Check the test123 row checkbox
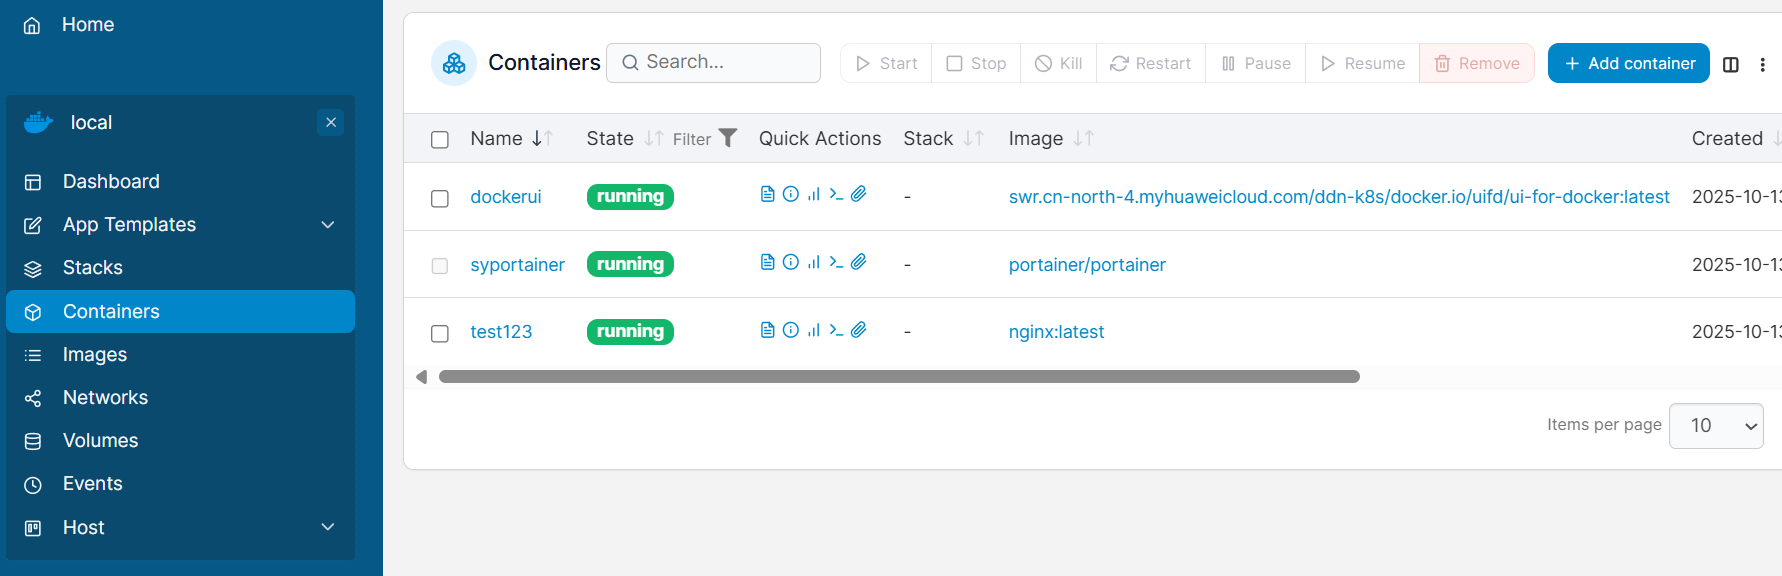Viewport: 1782px width, 576px height. 440,333
